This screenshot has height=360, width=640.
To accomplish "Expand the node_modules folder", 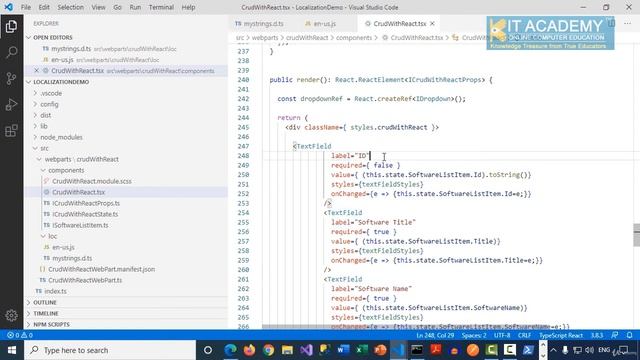I will pyautogui.click(x=61, y=137).
